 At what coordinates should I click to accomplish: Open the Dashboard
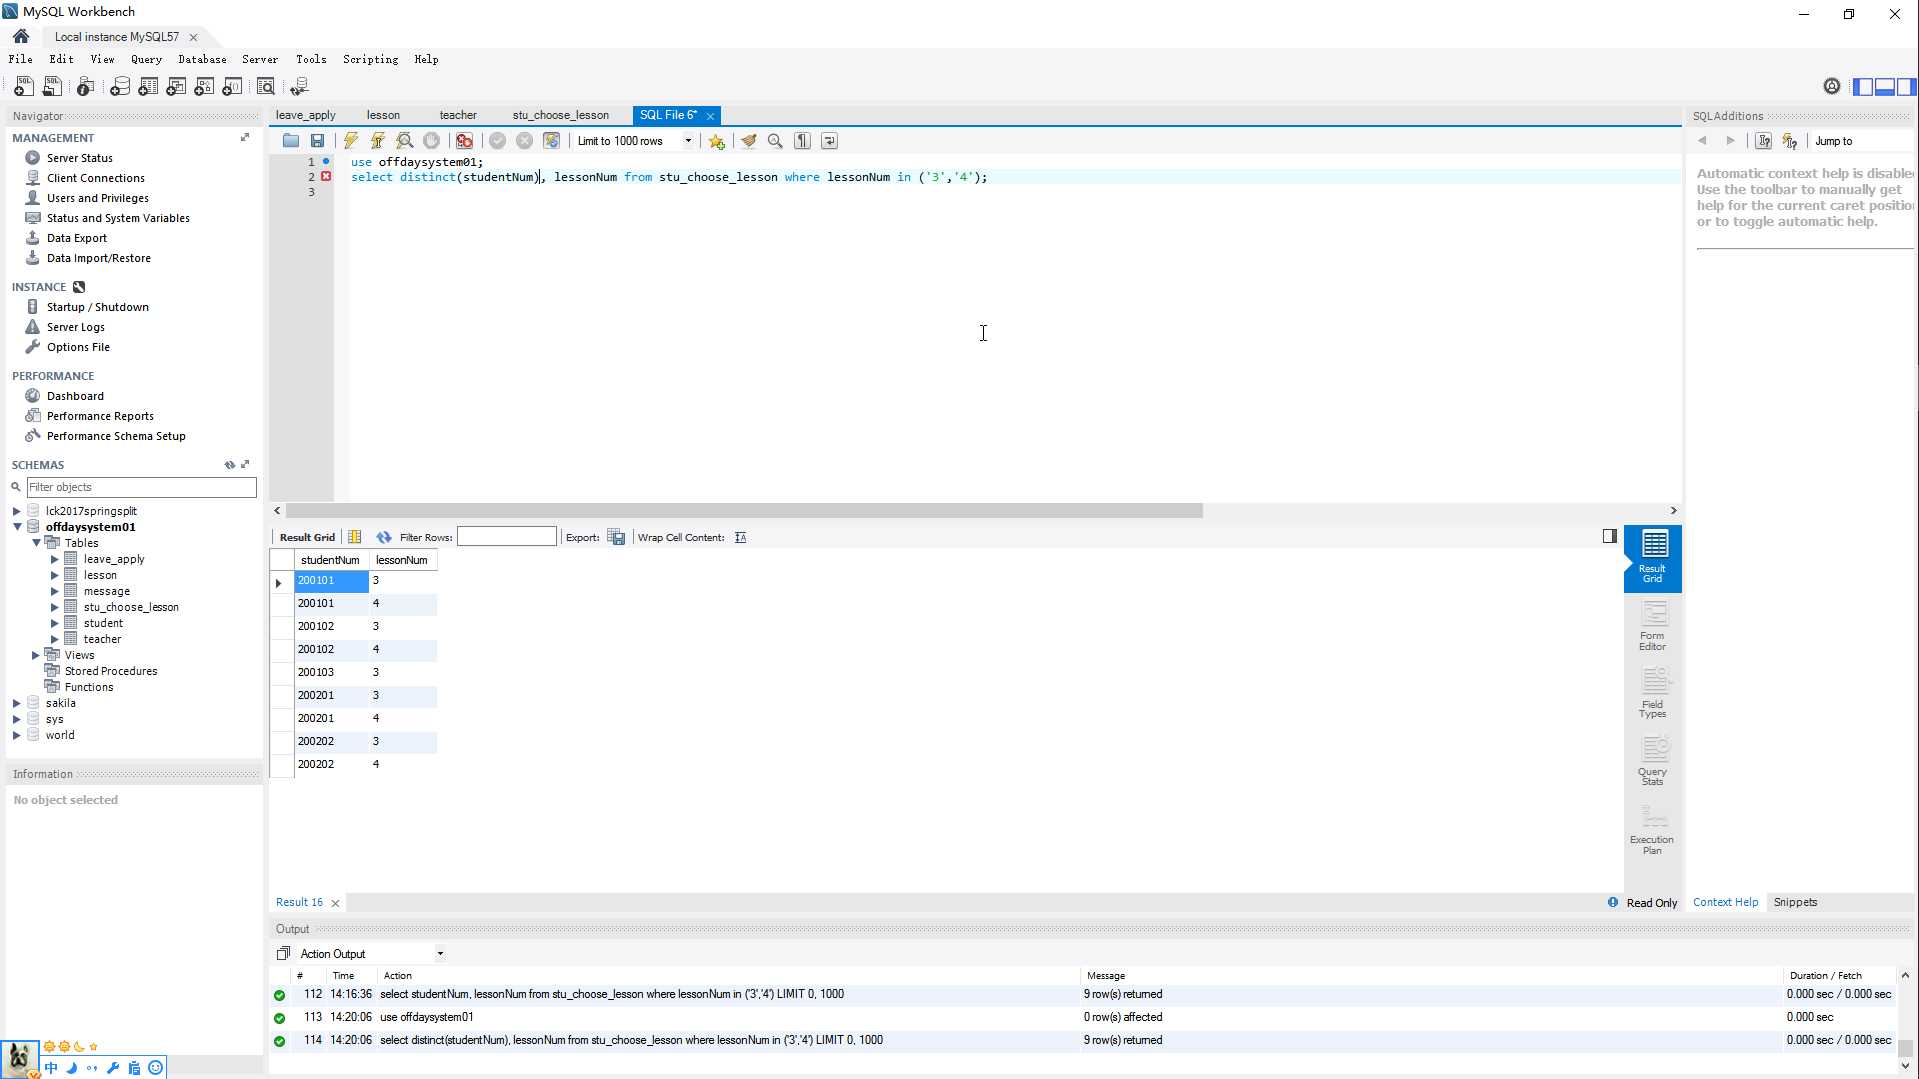(x=75, y=396)
